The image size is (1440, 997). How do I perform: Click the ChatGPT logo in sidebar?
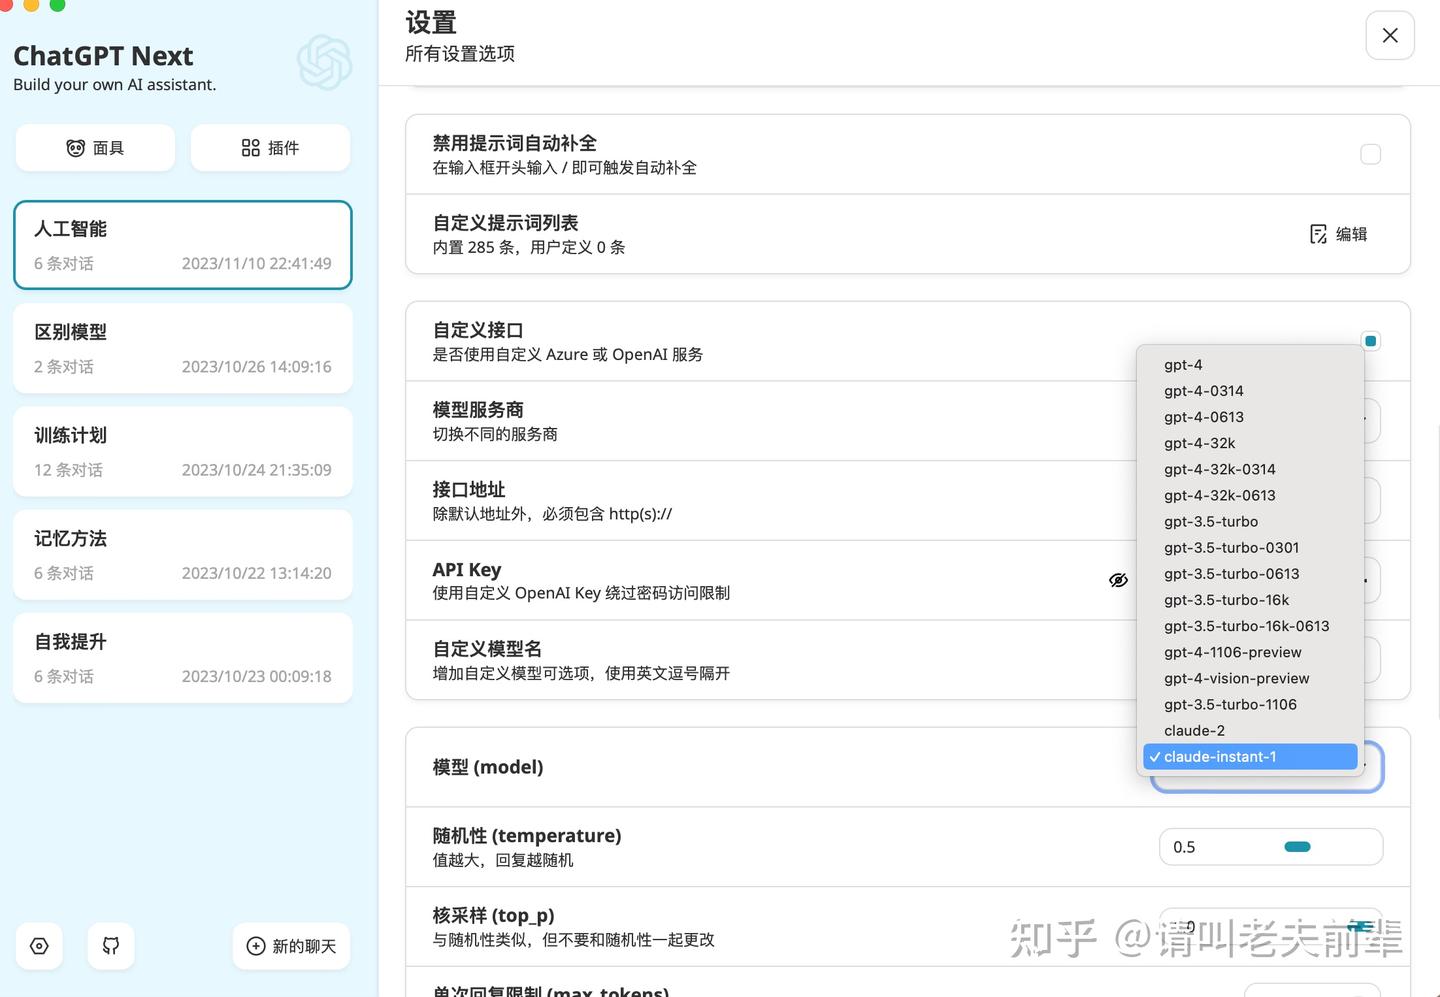(325, 63)
